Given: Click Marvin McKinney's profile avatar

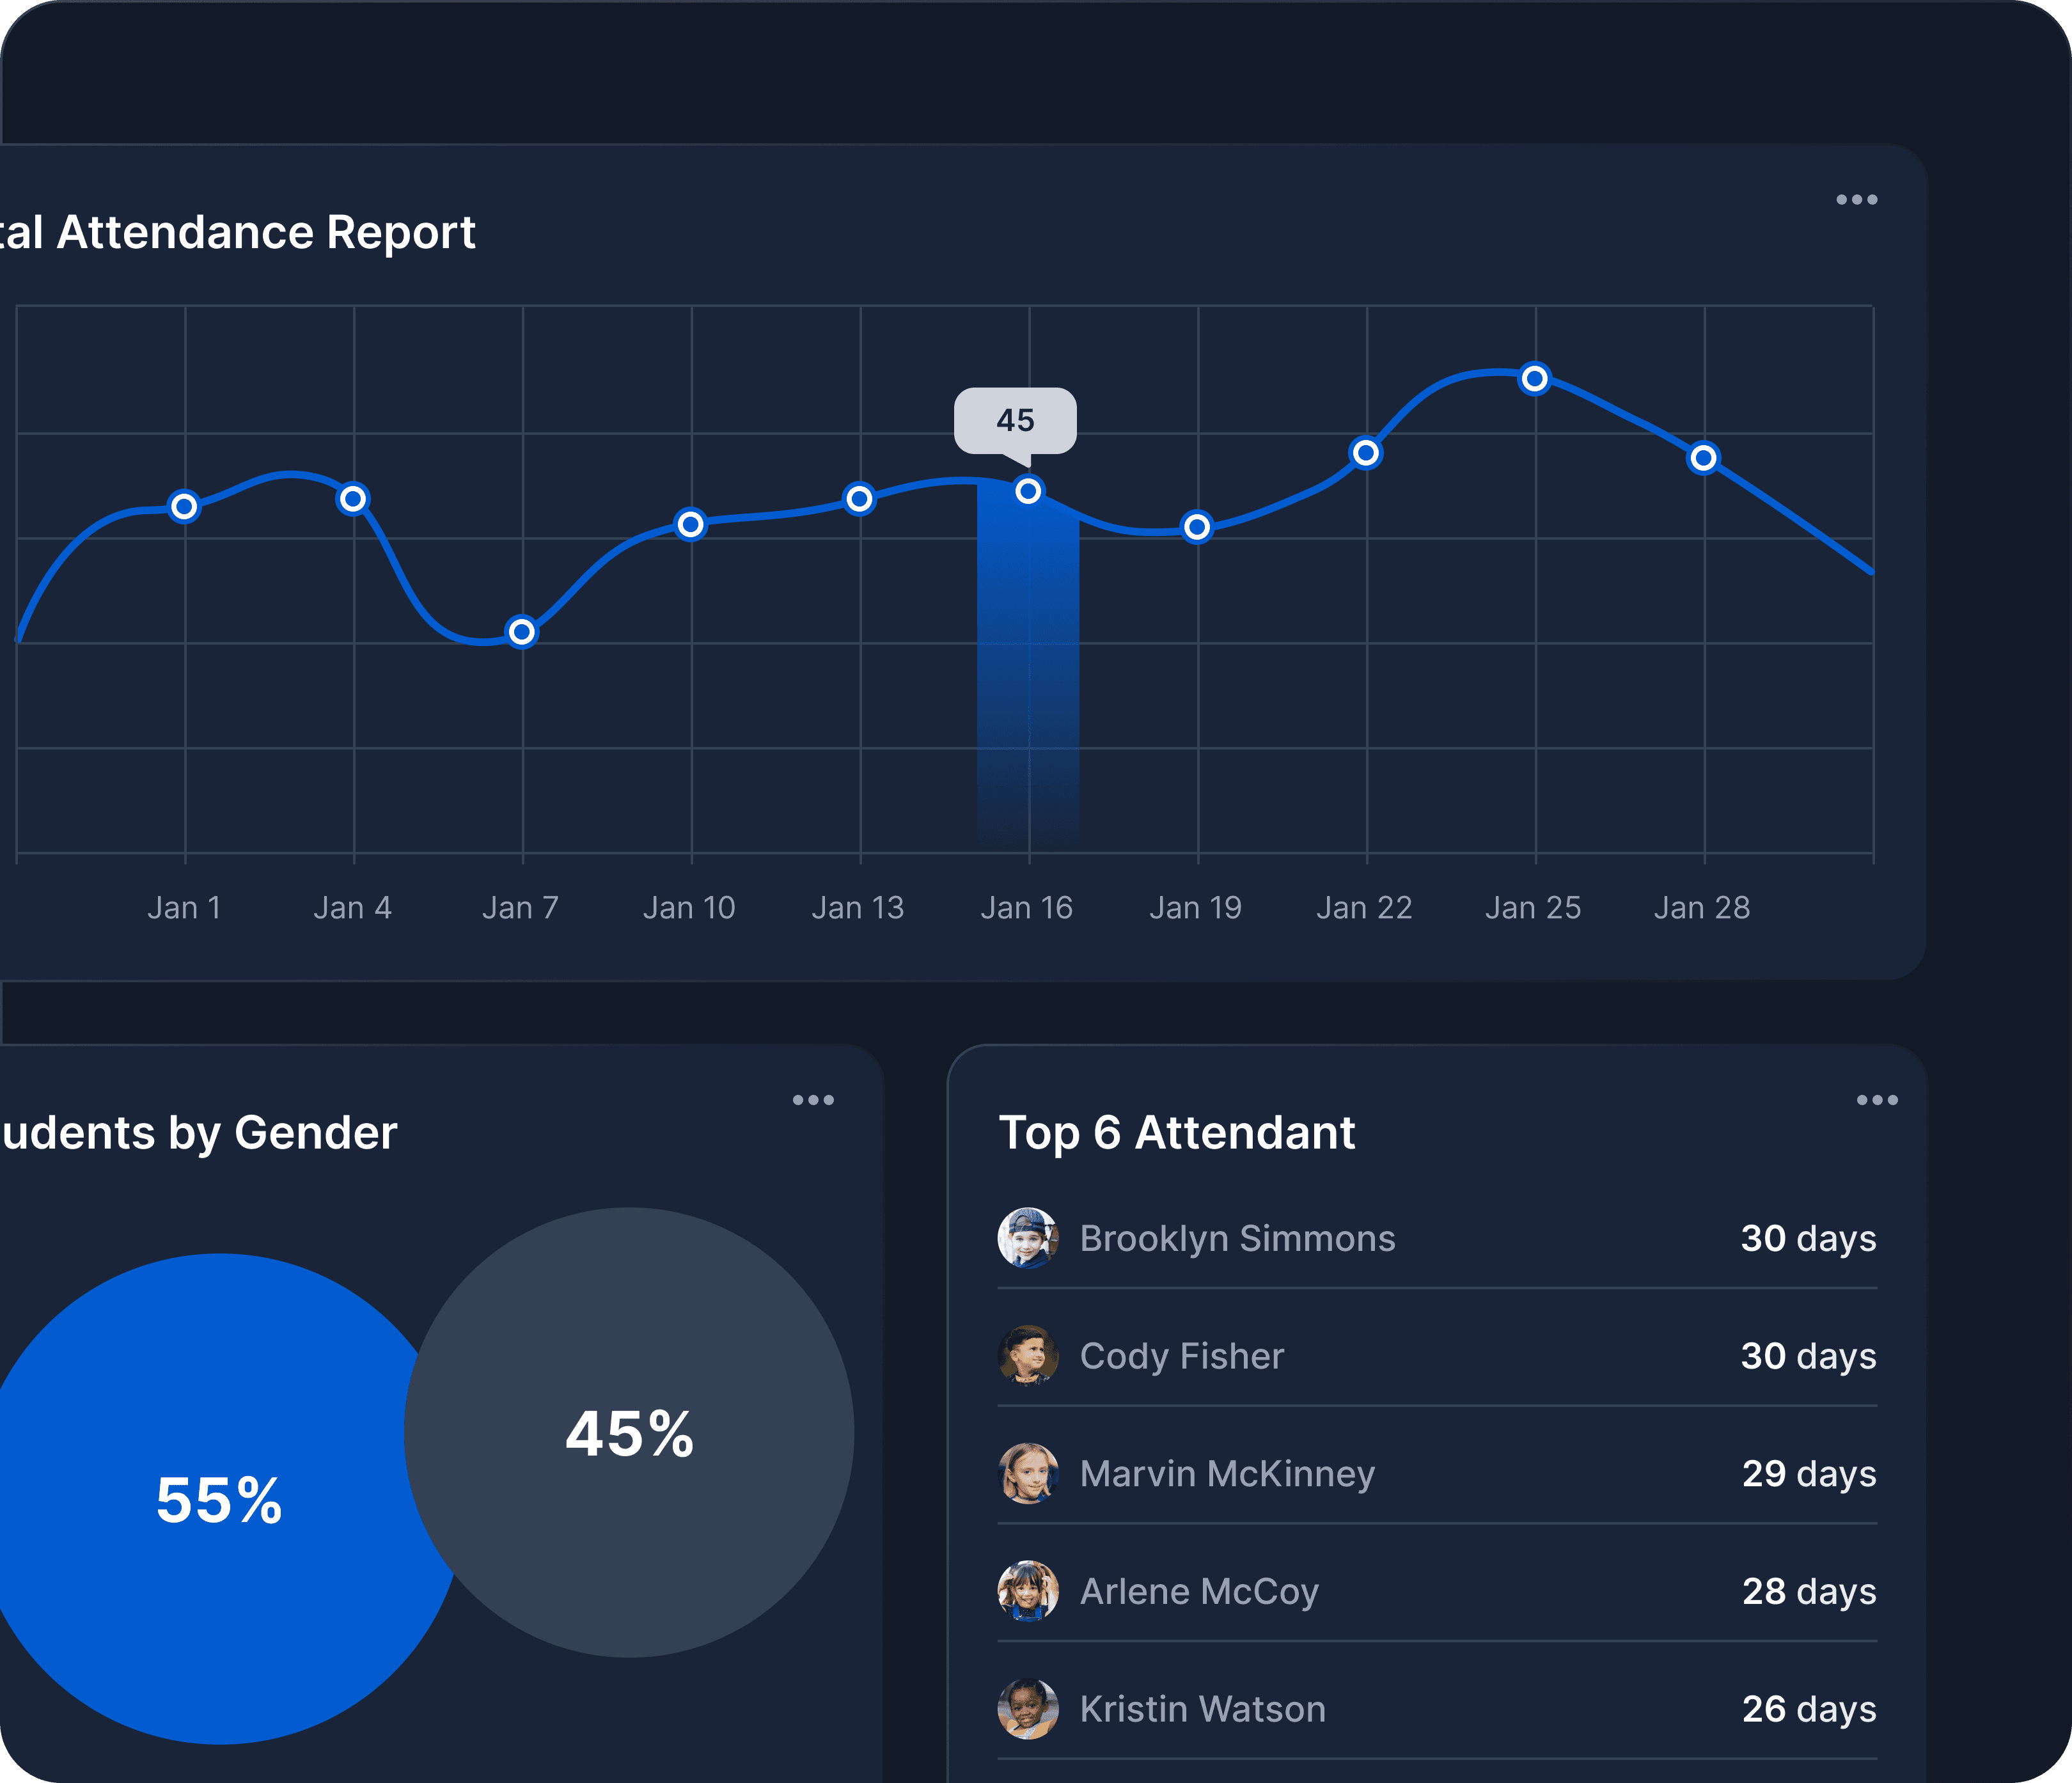Looking at the screenshot, I should 1028,1473.
